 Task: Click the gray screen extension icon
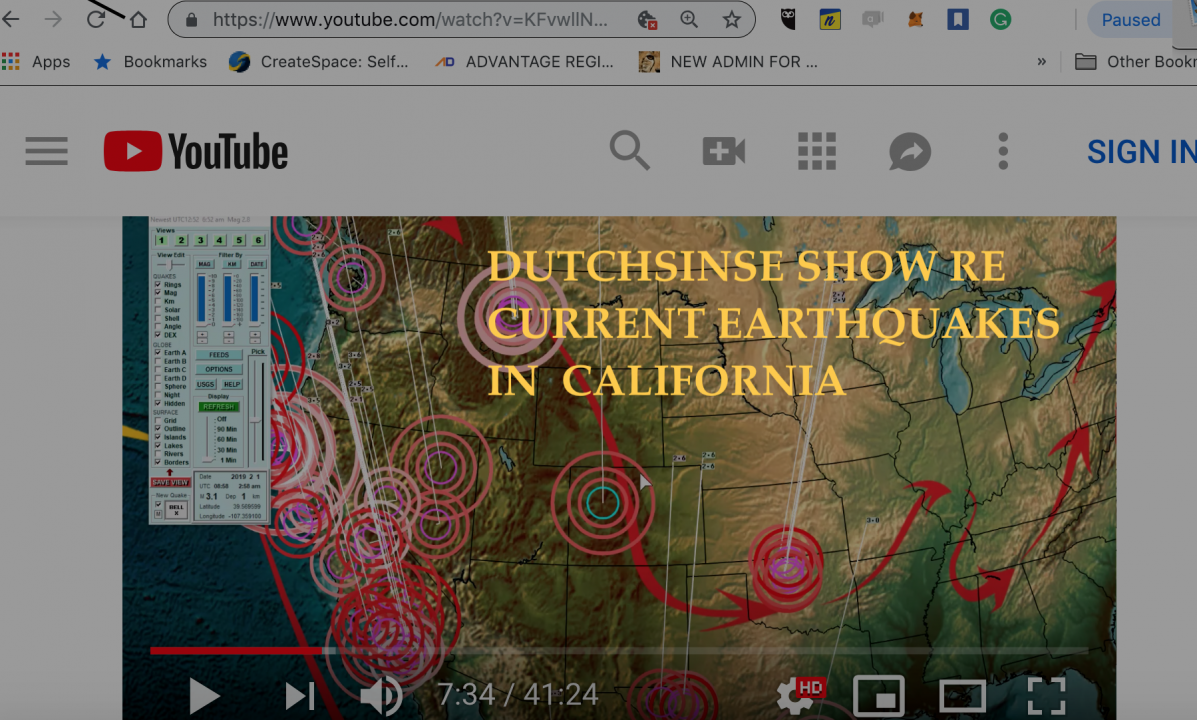873,19
